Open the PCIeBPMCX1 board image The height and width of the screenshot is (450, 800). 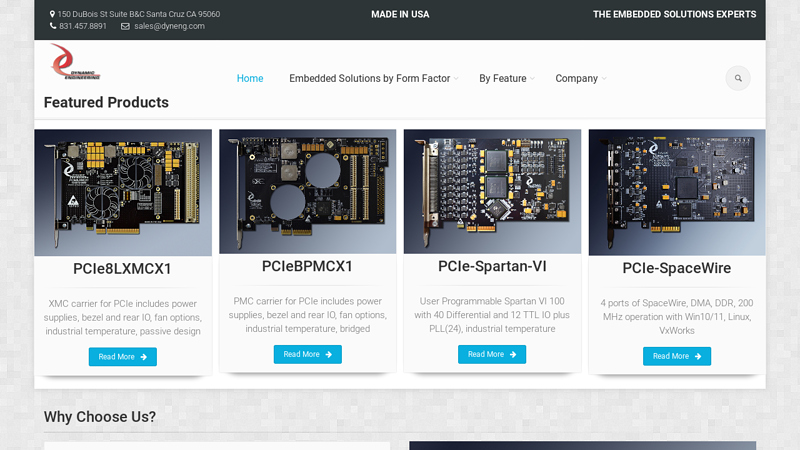pos(308,191)
